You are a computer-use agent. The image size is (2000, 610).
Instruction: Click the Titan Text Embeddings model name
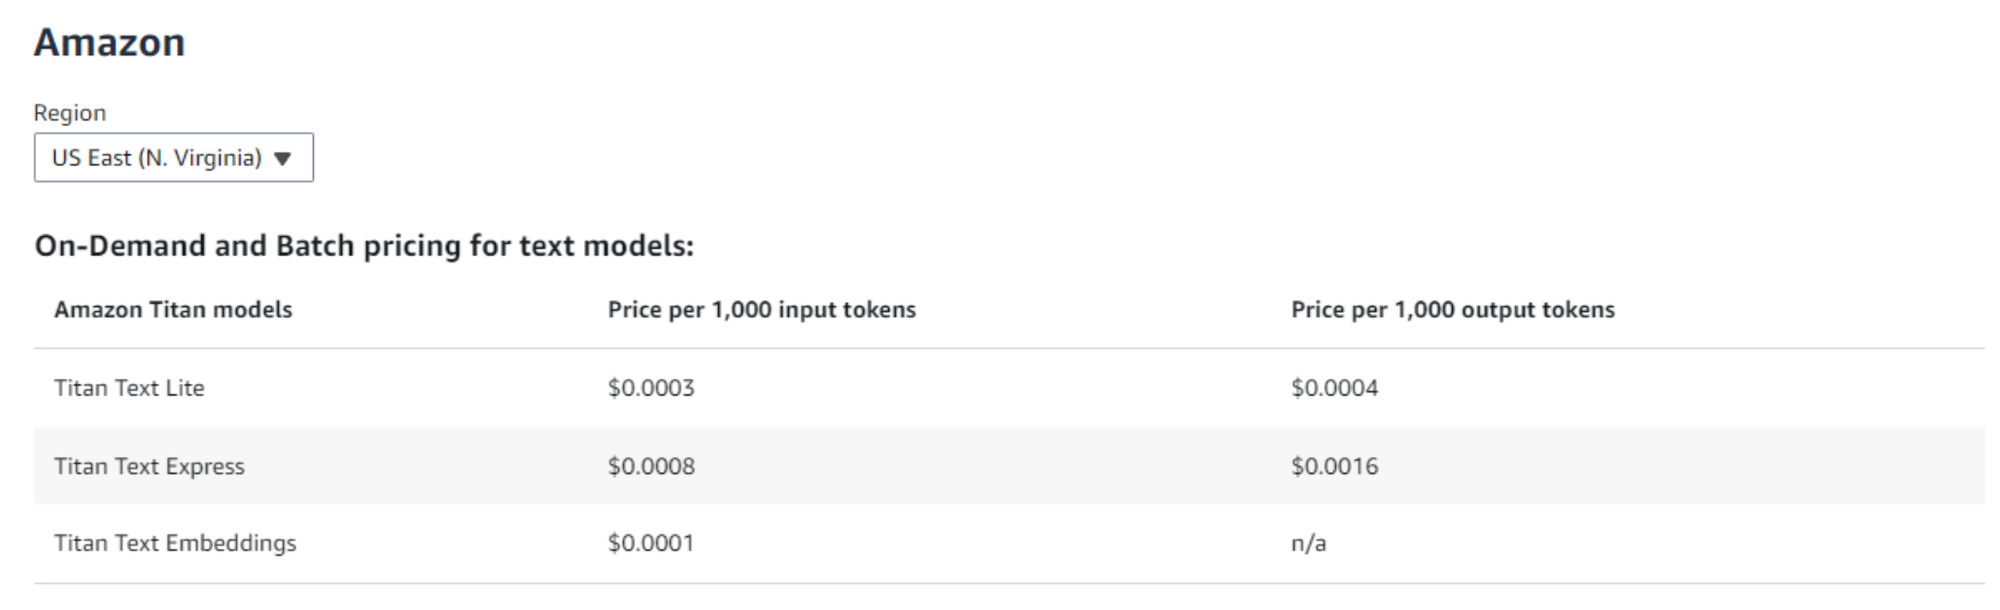coord(175,543)
